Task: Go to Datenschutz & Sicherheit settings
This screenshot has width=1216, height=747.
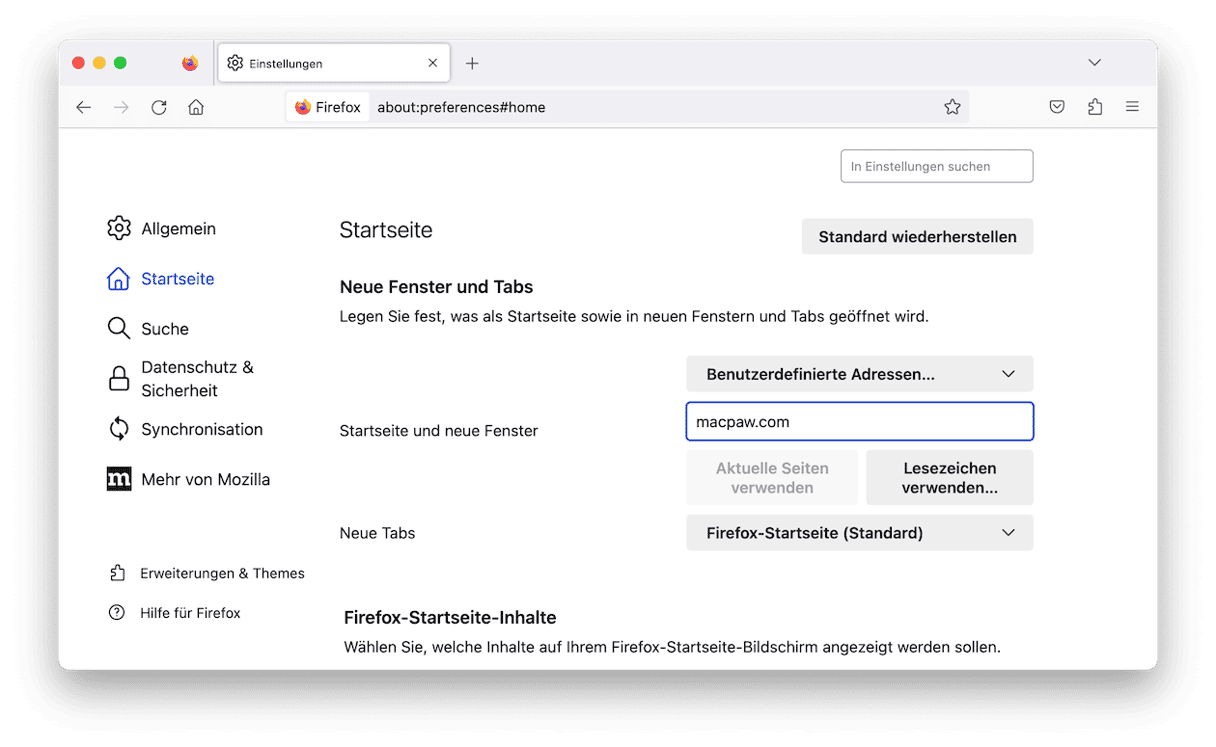Action: (x=181, y=379)
